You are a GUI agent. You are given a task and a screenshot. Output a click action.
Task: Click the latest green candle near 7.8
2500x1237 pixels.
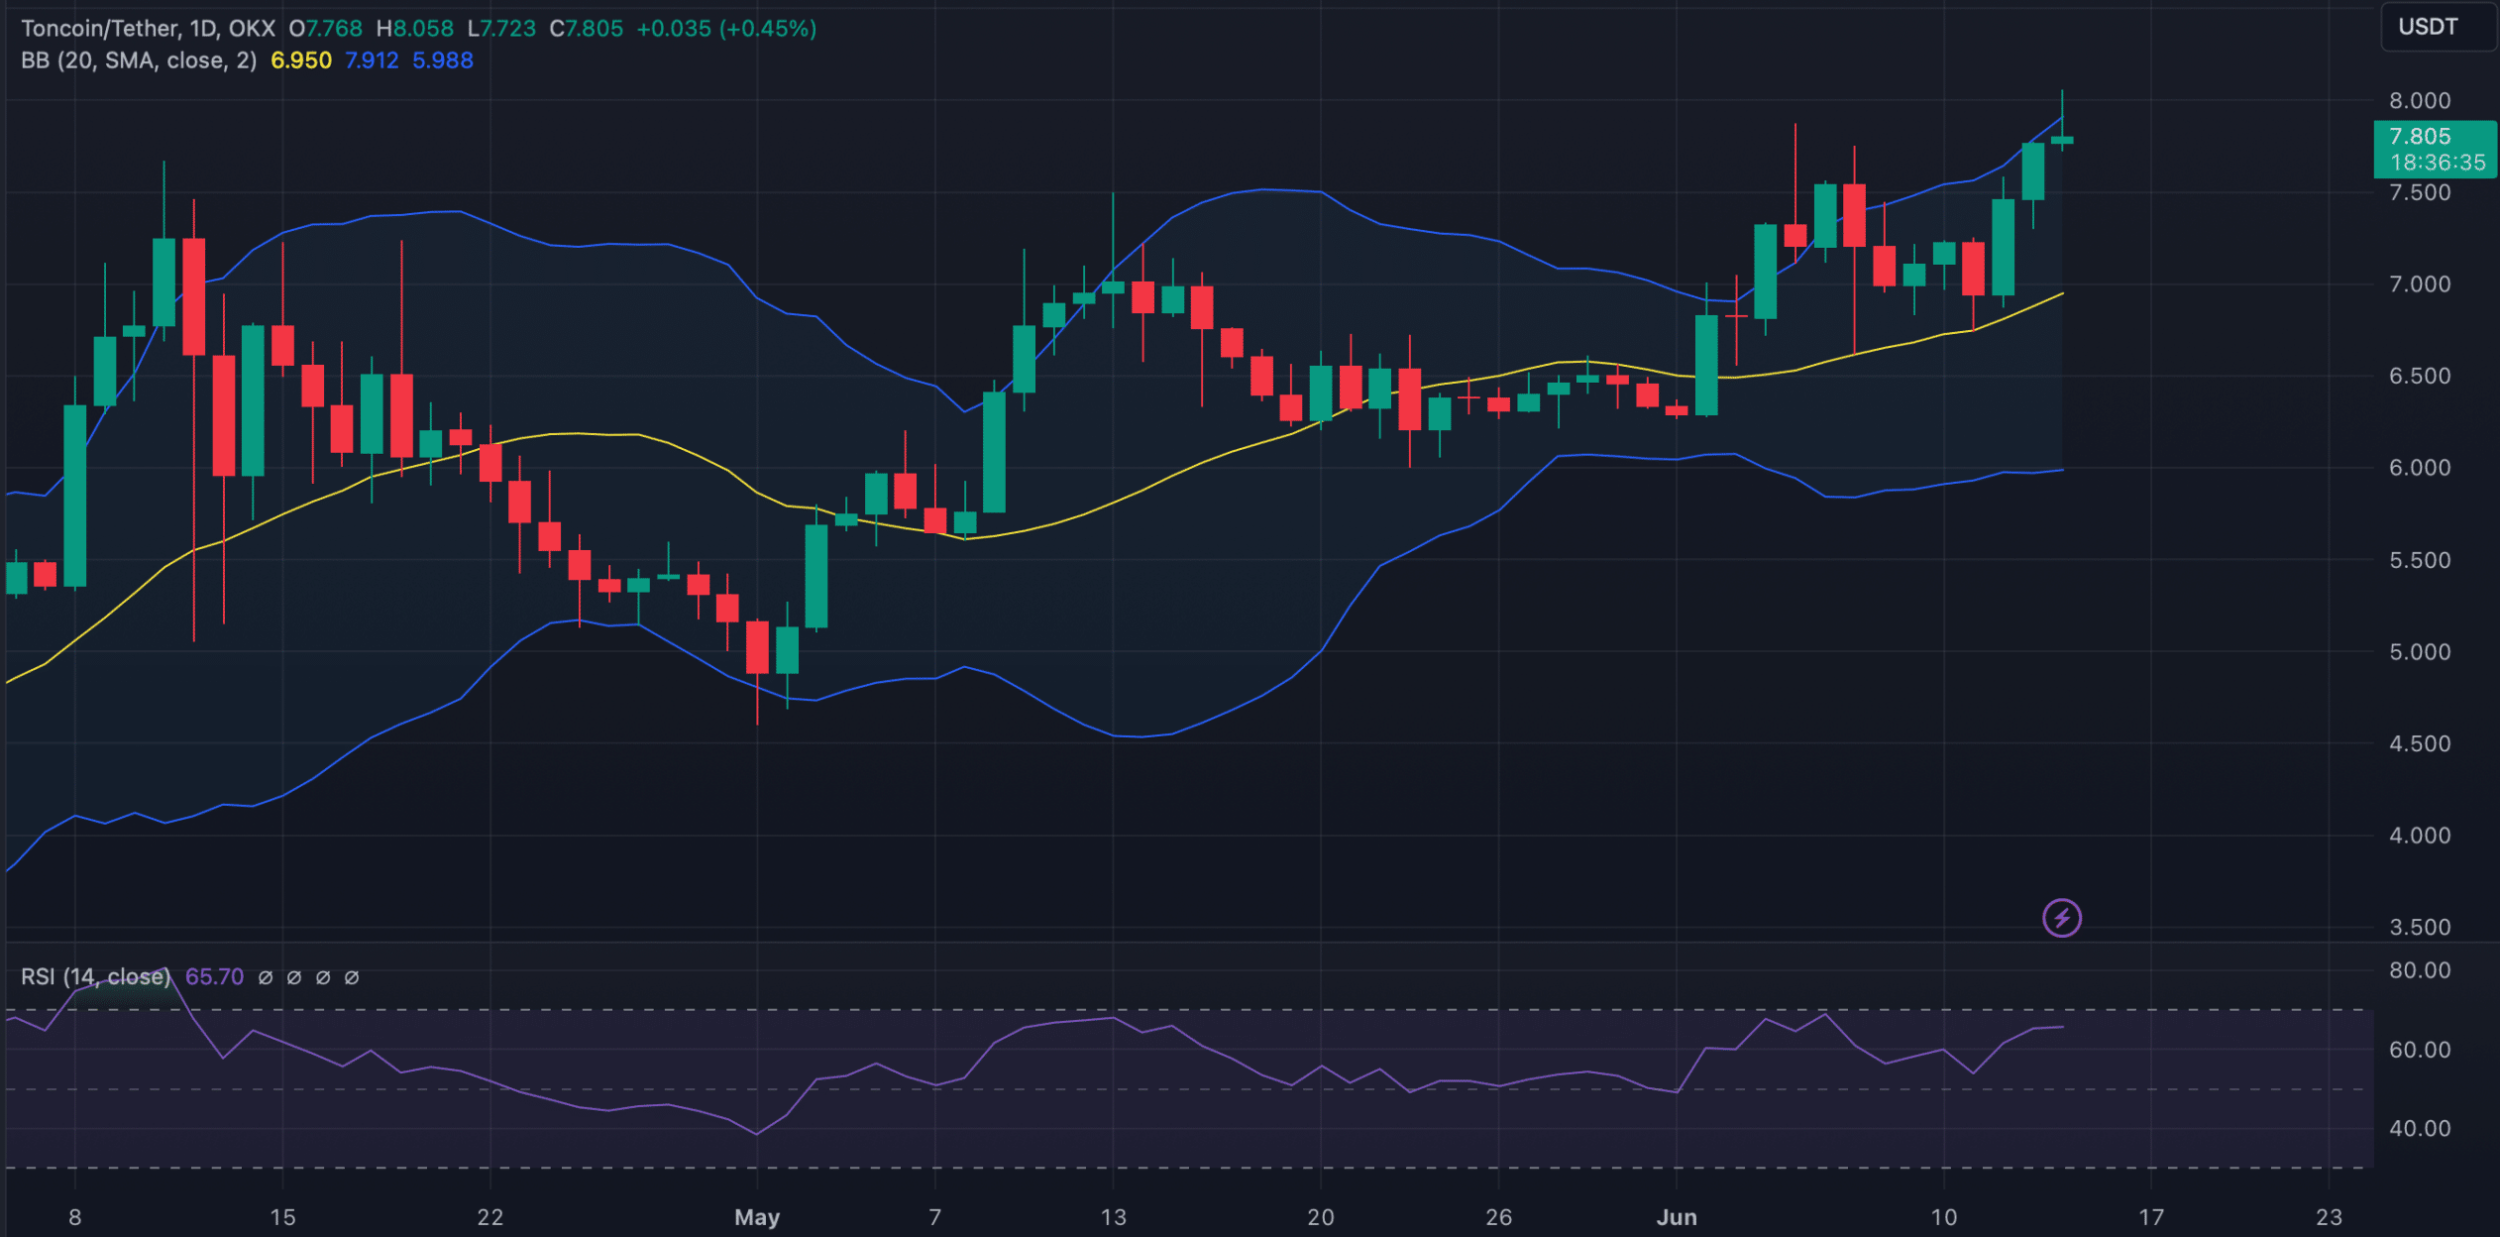click(2062, 141)
